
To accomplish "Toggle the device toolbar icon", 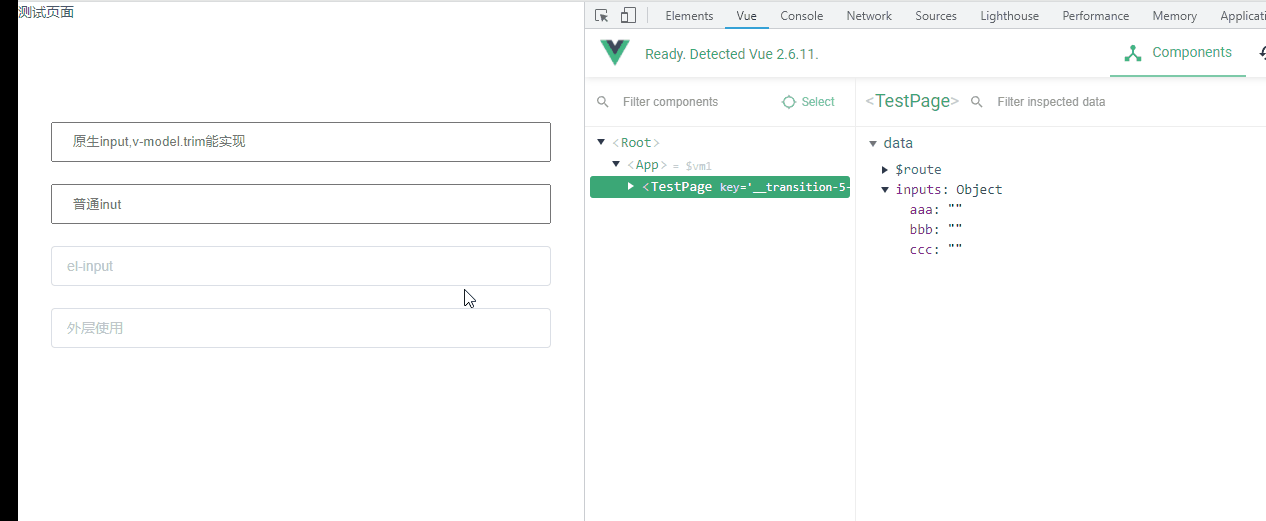I will [x=628, y=15].
